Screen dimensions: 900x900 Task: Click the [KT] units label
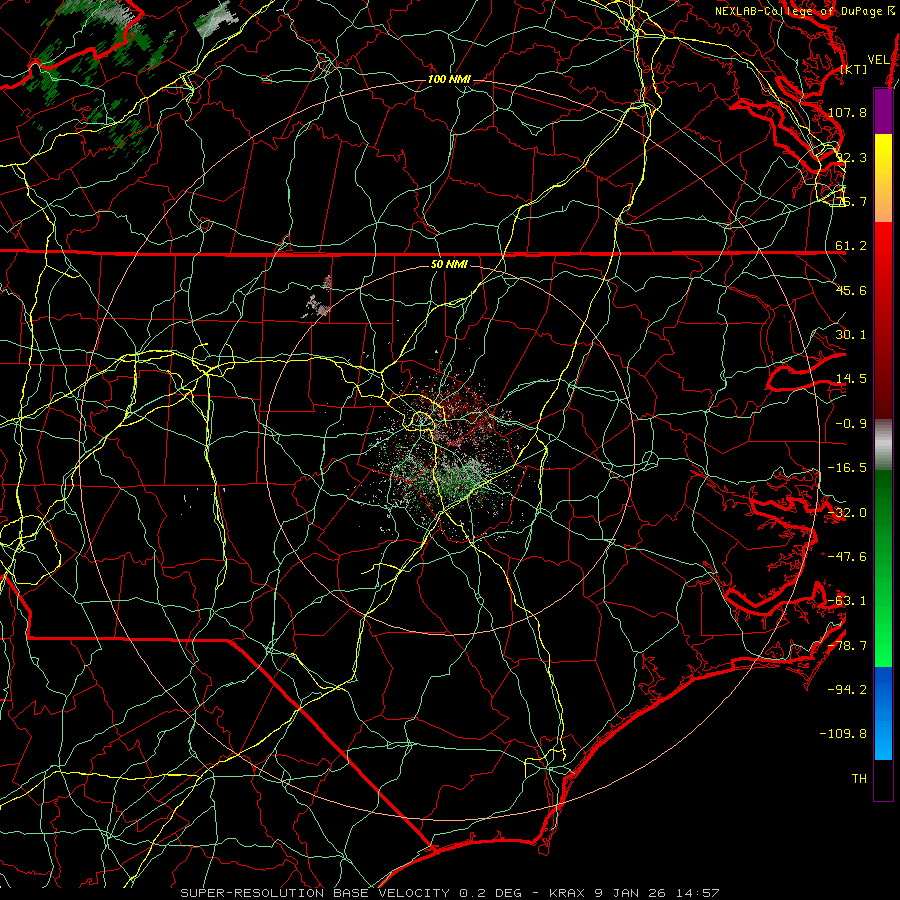coord(853,69)
